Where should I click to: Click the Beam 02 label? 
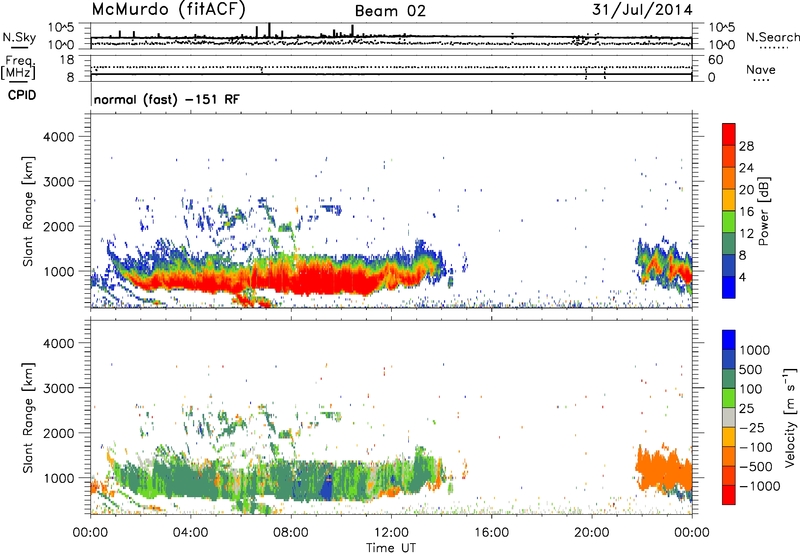pyautogui.click(x=390, y=11)
